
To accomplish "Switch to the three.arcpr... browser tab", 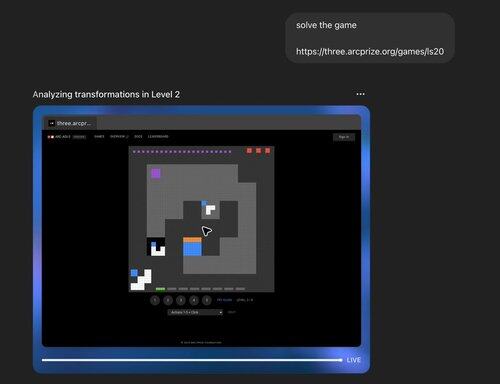I will coord(71,123).
